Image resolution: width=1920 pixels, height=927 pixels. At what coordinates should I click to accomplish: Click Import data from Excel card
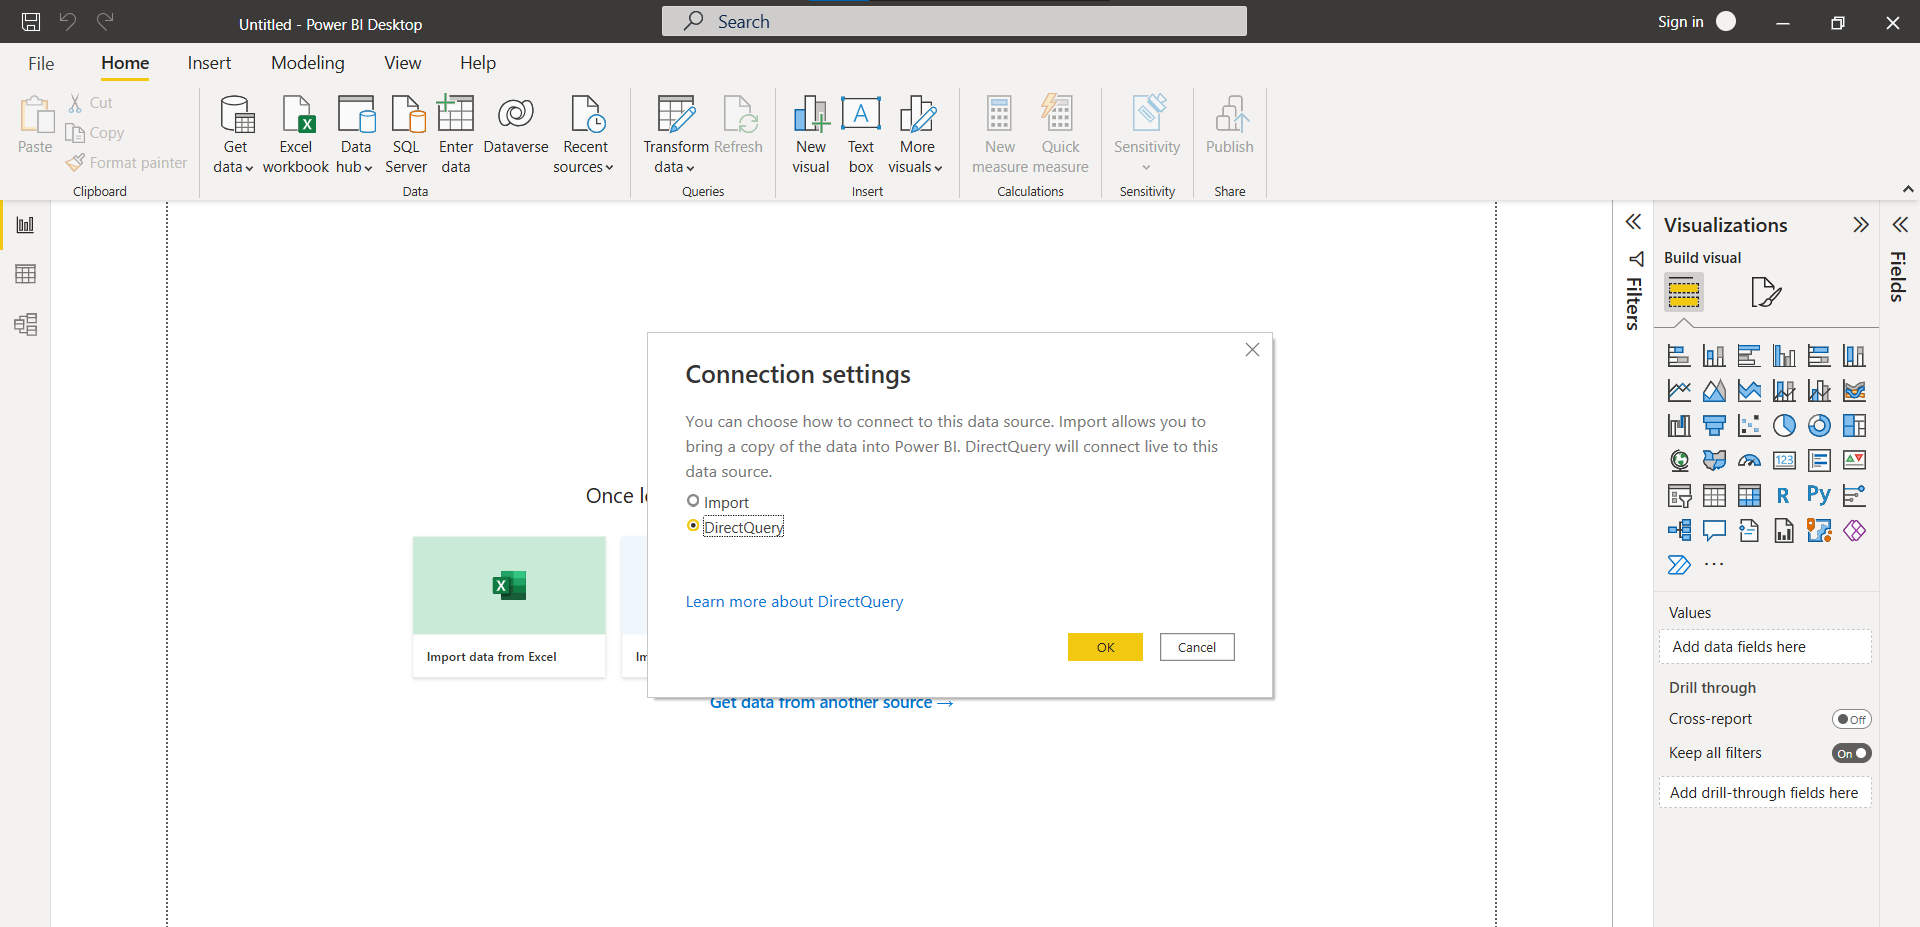(x=509, y=607)
